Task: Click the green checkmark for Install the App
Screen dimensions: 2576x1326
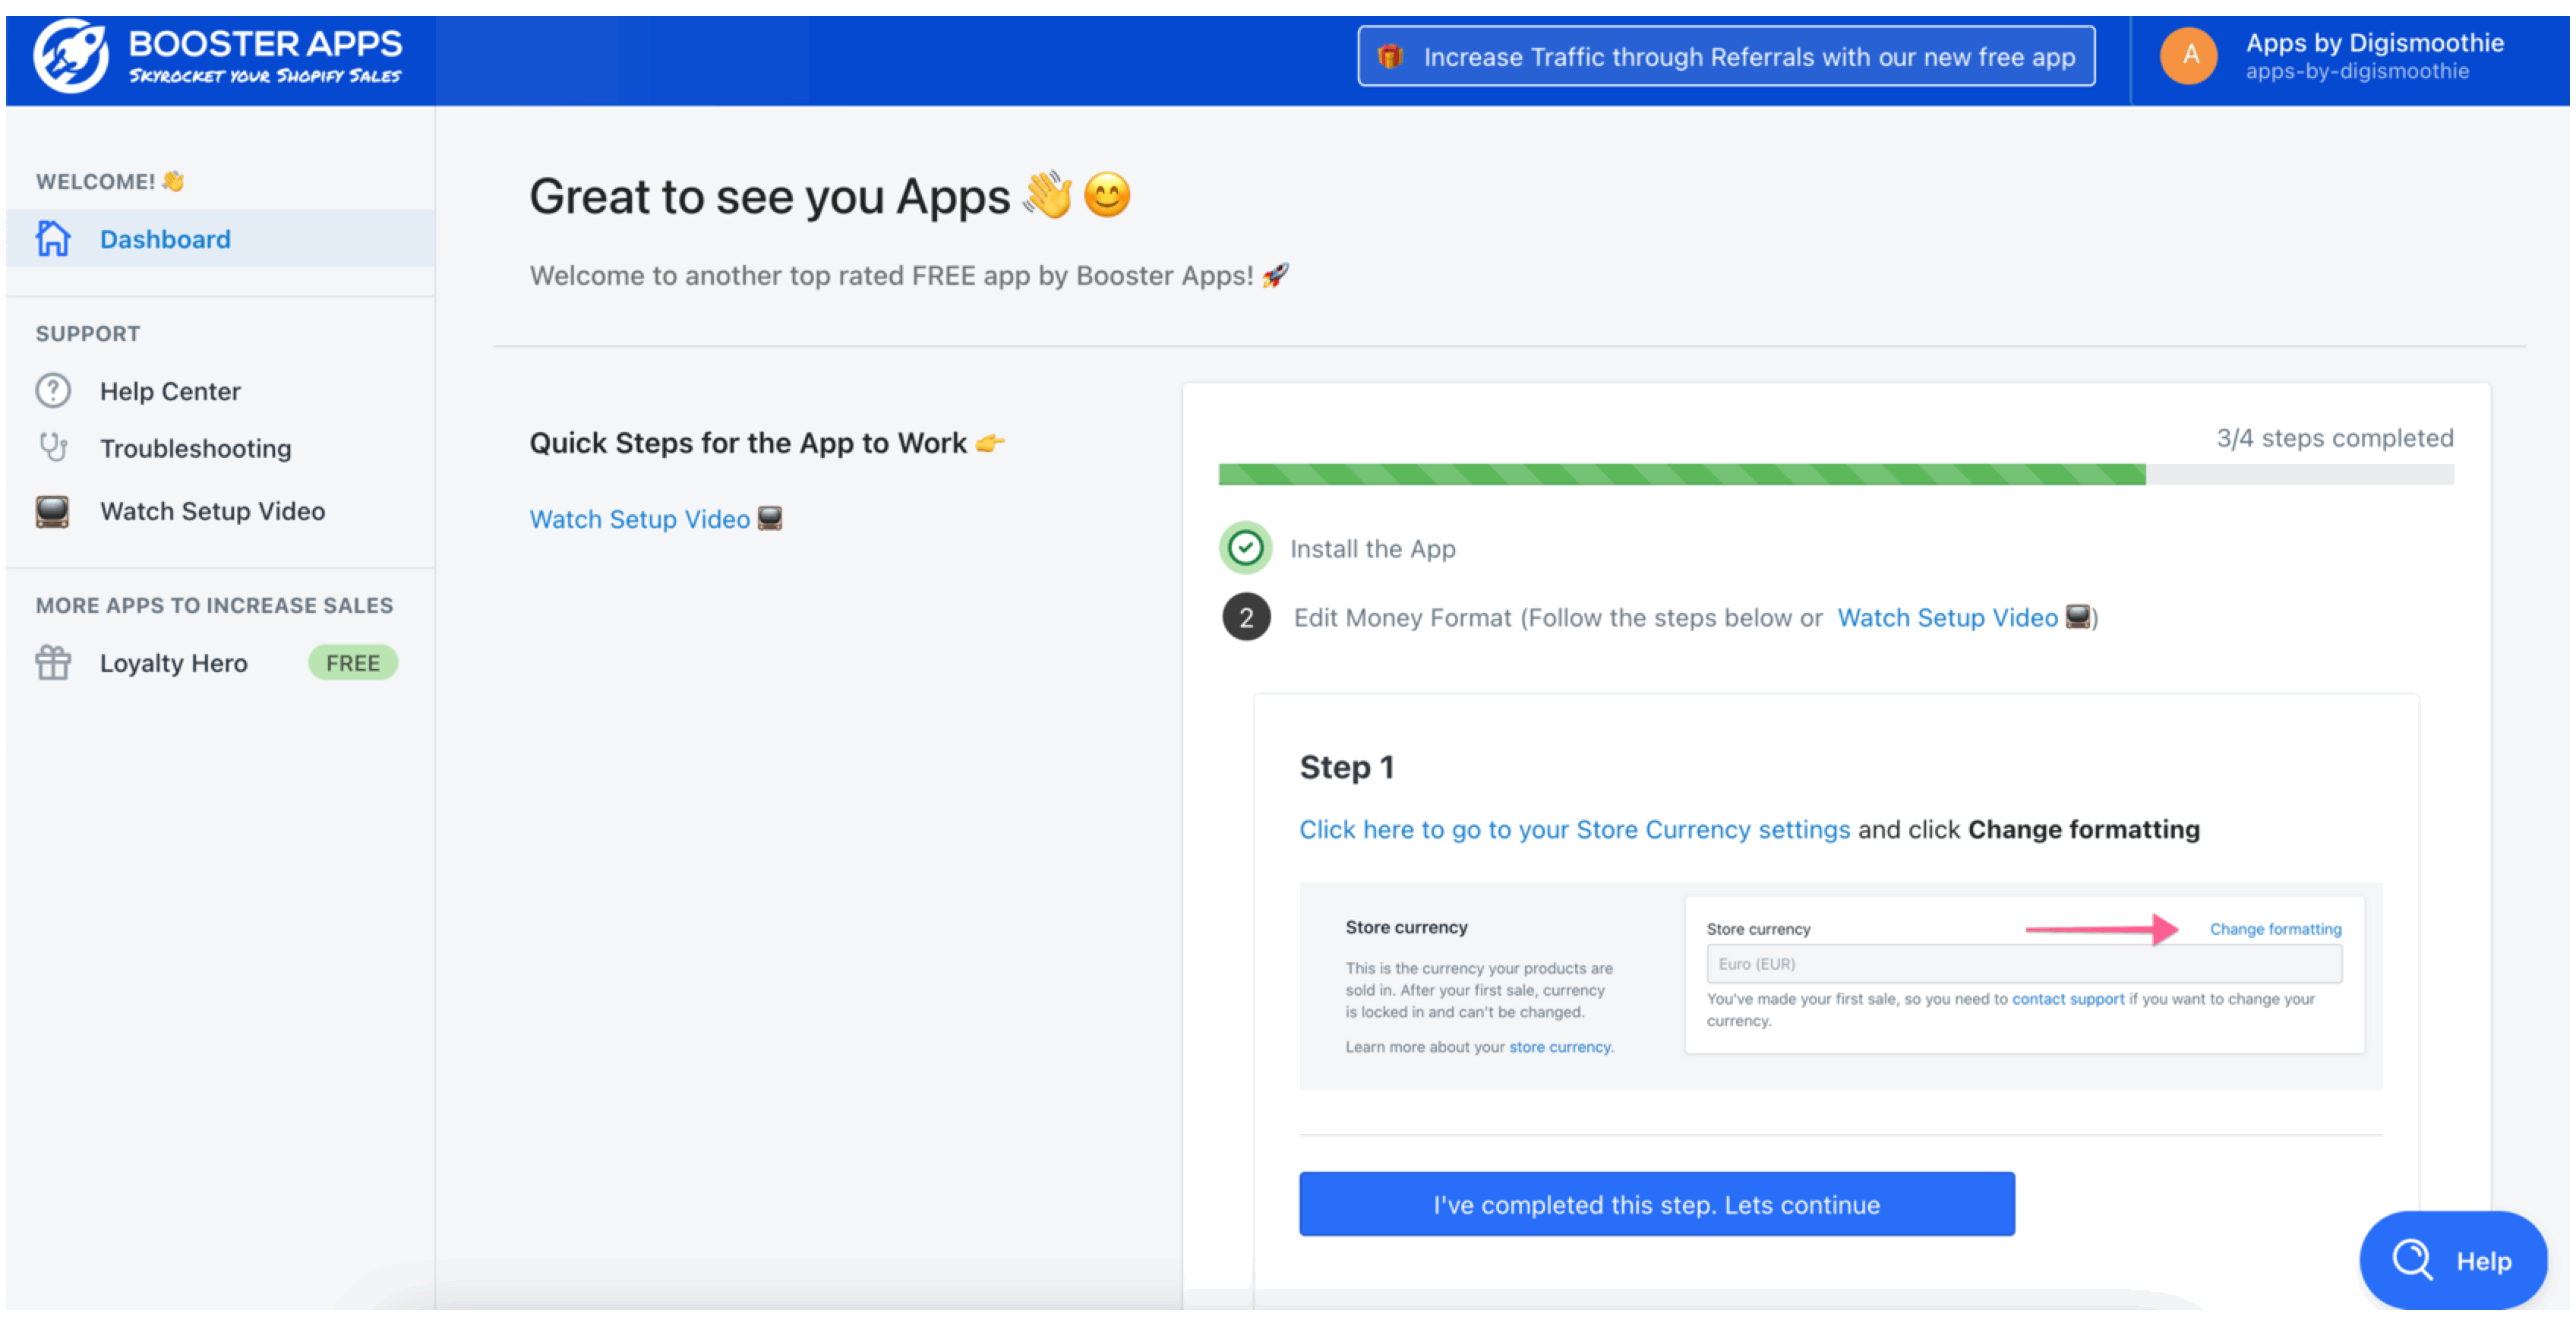Action: tap(1246, 548)
